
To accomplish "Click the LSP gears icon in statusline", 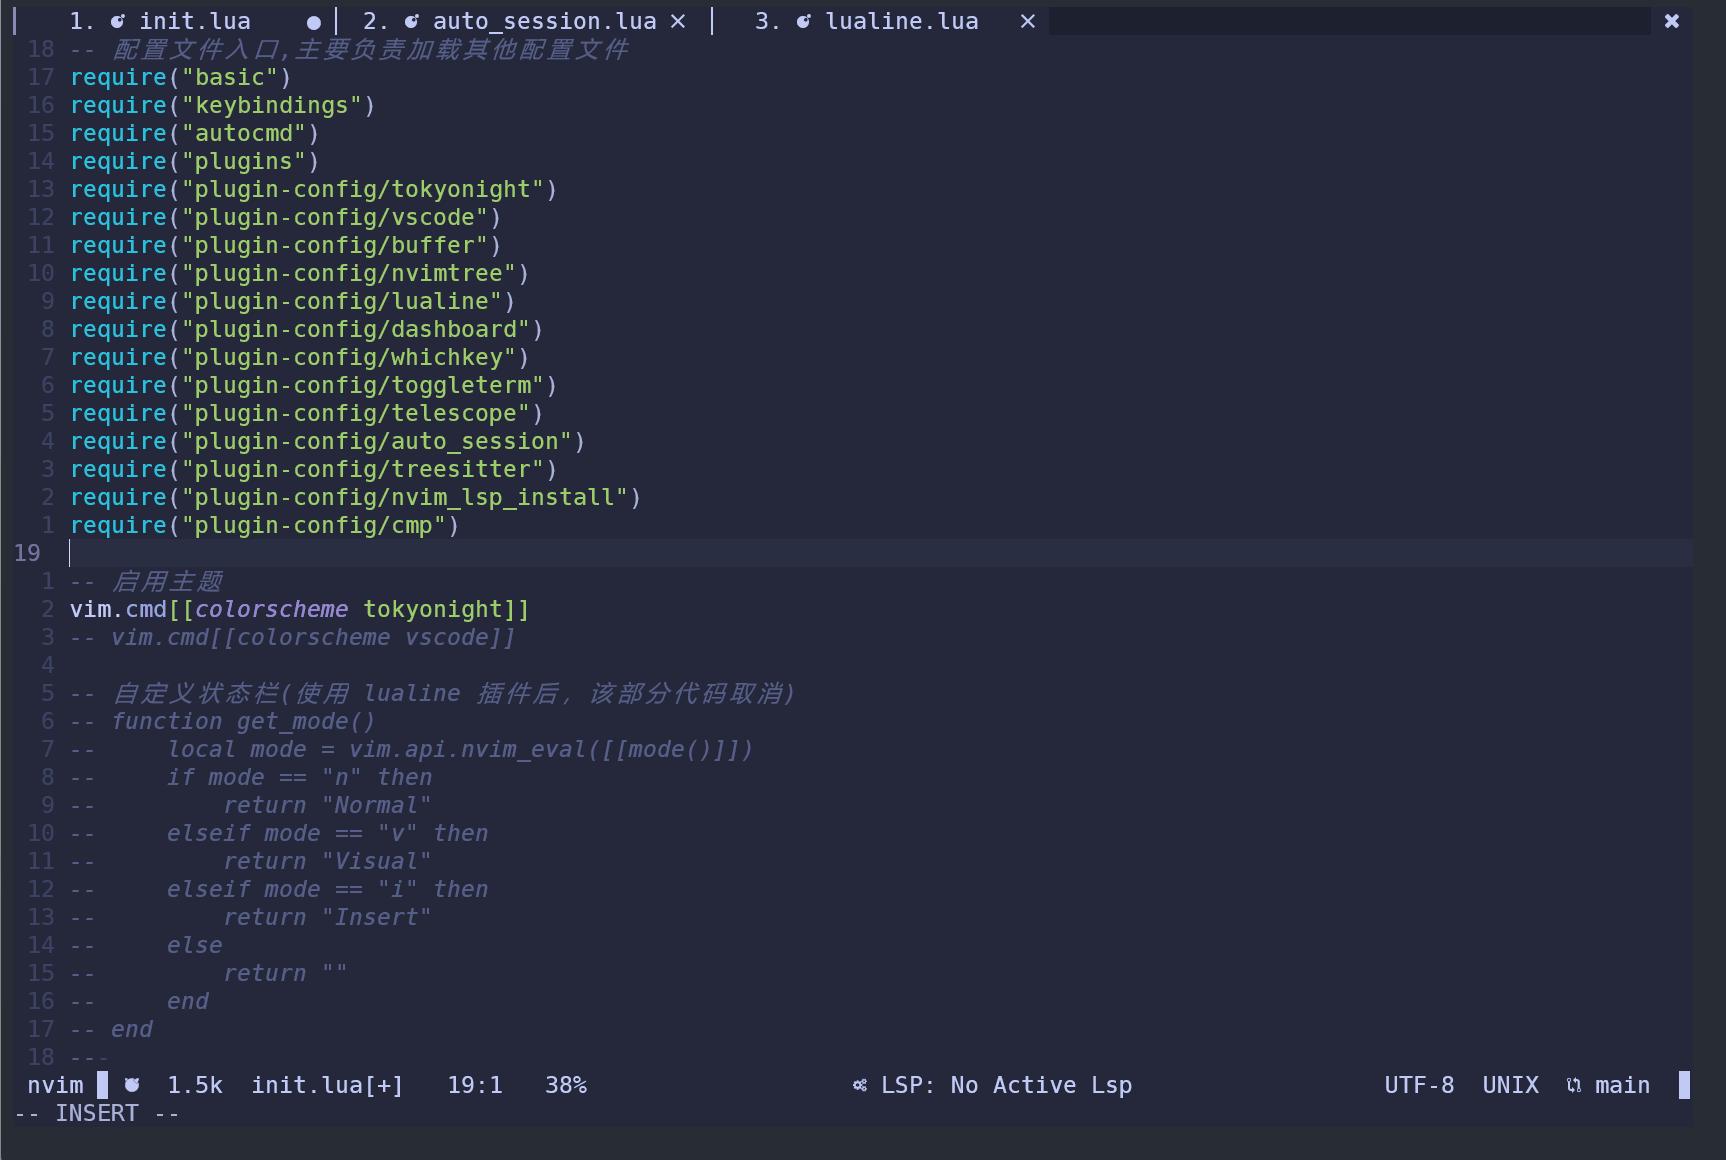I will [860, 1085].
